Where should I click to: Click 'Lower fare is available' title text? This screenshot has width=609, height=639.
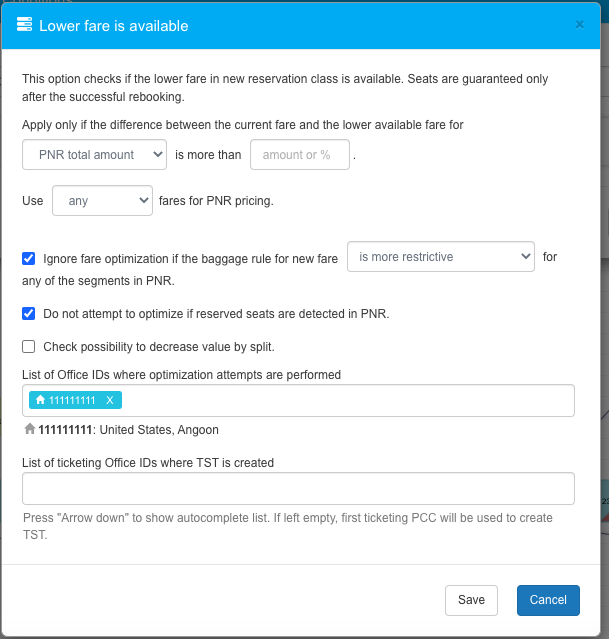pyautogui.click(x=113, y=25)
